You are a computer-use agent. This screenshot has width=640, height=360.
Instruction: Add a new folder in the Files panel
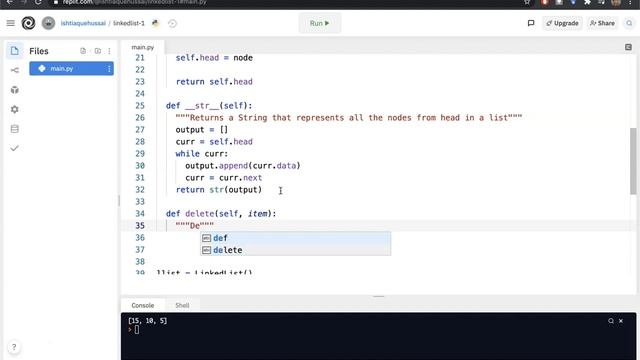point(98,51)
